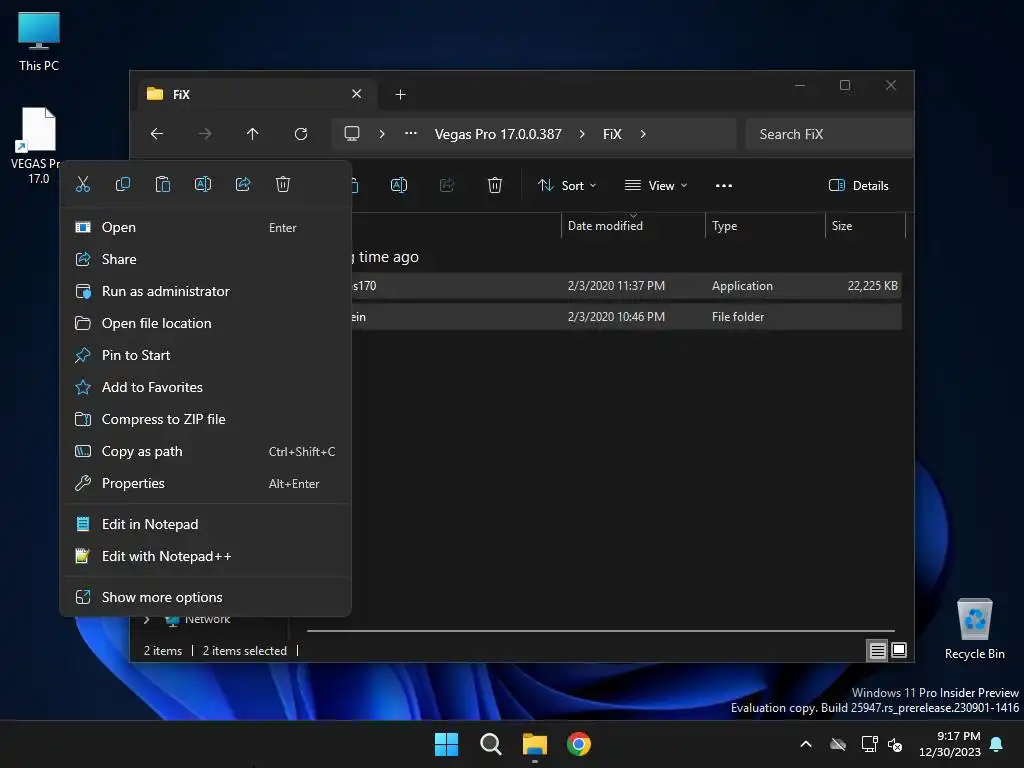This screenshot has height=768, width=1024.
Task: Sort by Date modified column
Action: 633,225
